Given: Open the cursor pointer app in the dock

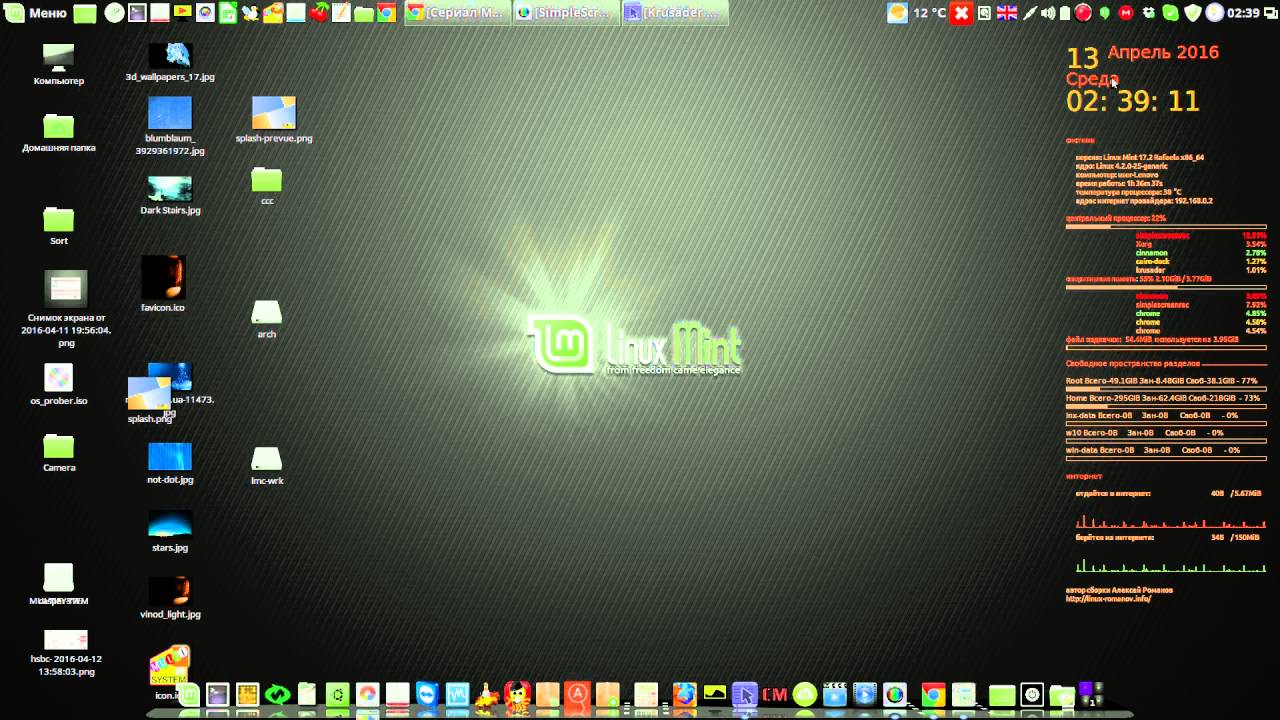Looking at the screenshot, I should (x=744, y=694).
